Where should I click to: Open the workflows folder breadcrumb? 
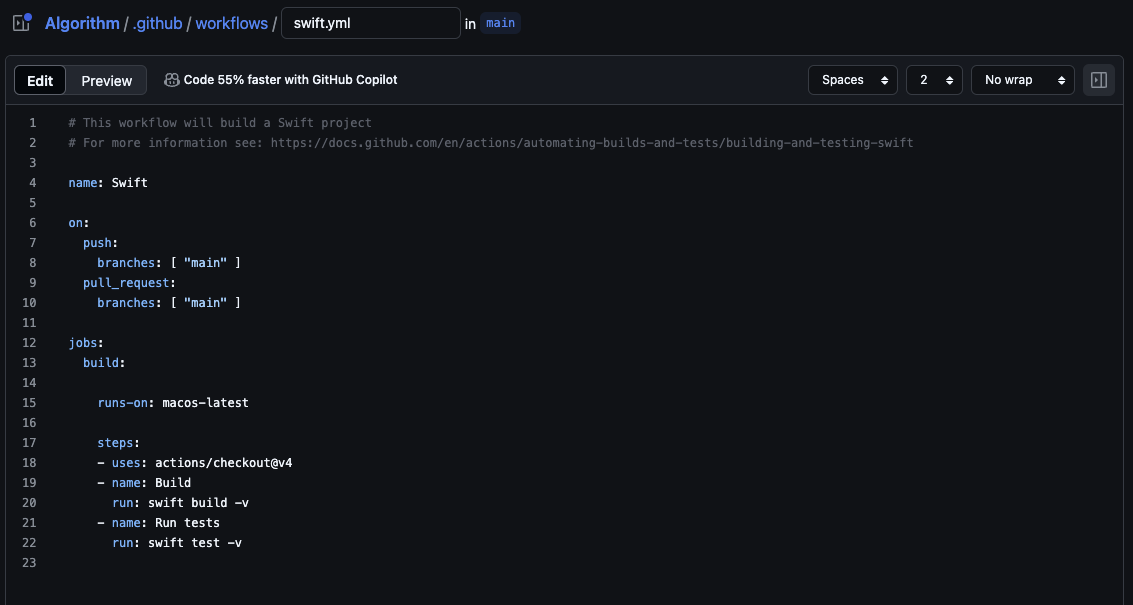[x=231, y=23]
